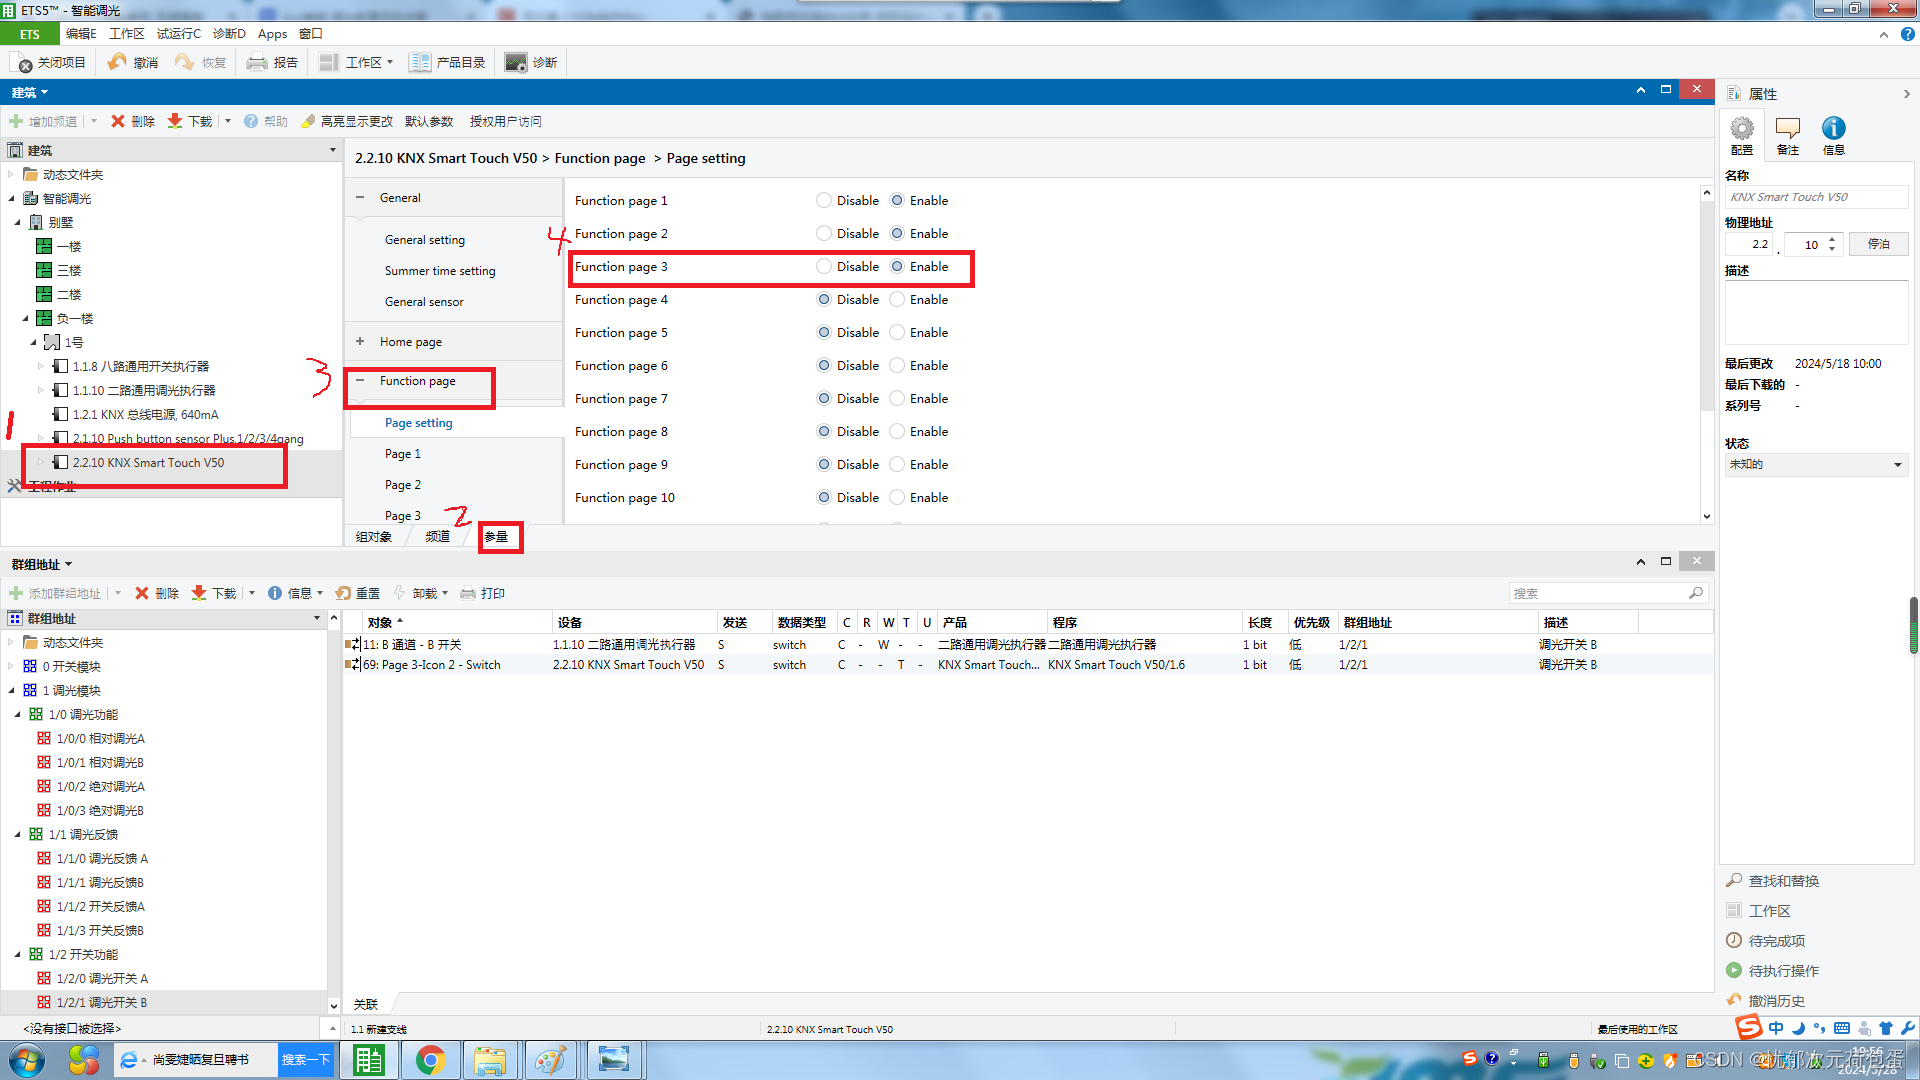The image size is (1920, 1080).
Task: Open the 备注 comments icon in properties
Action: (1787, 129)
